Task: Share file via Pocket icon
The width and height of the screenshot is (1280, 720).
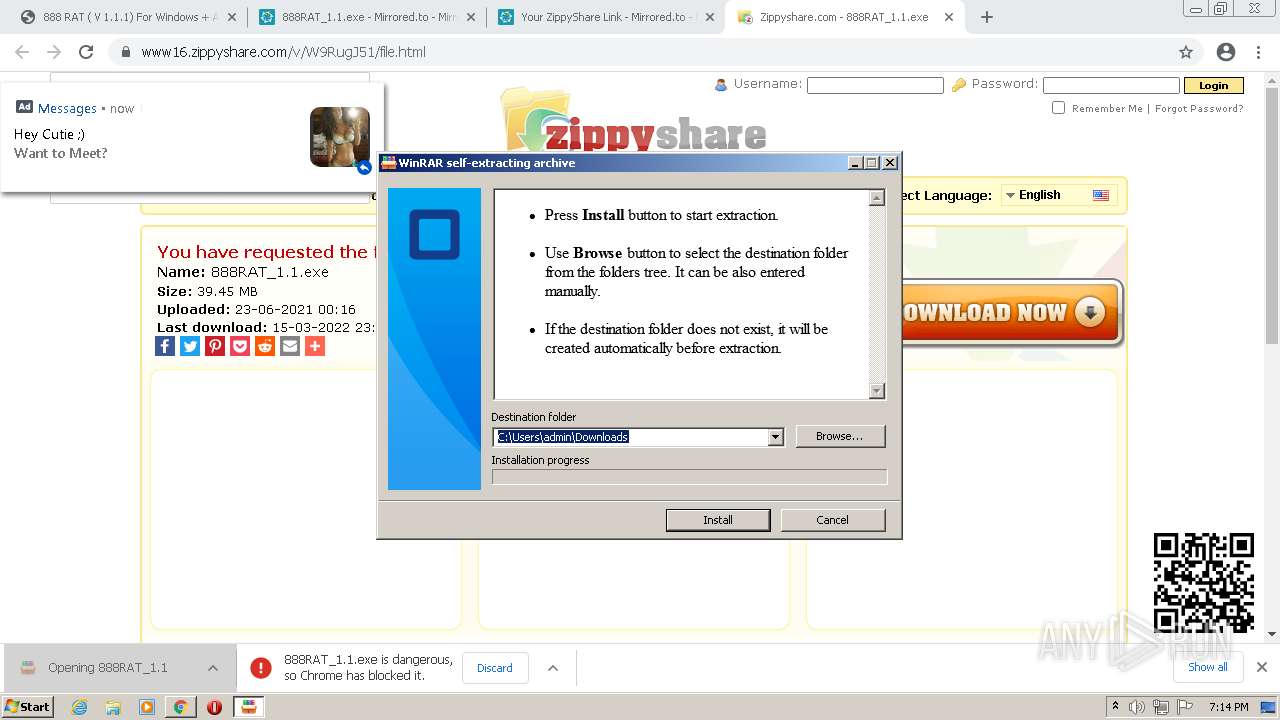Action: tap(240, 346)
